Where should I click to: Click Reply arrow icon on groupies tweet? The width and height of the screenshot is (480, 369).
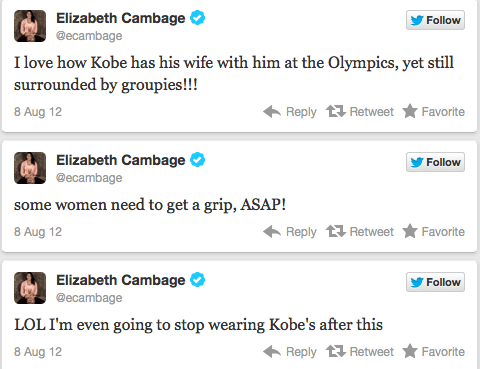coord(272,112)
